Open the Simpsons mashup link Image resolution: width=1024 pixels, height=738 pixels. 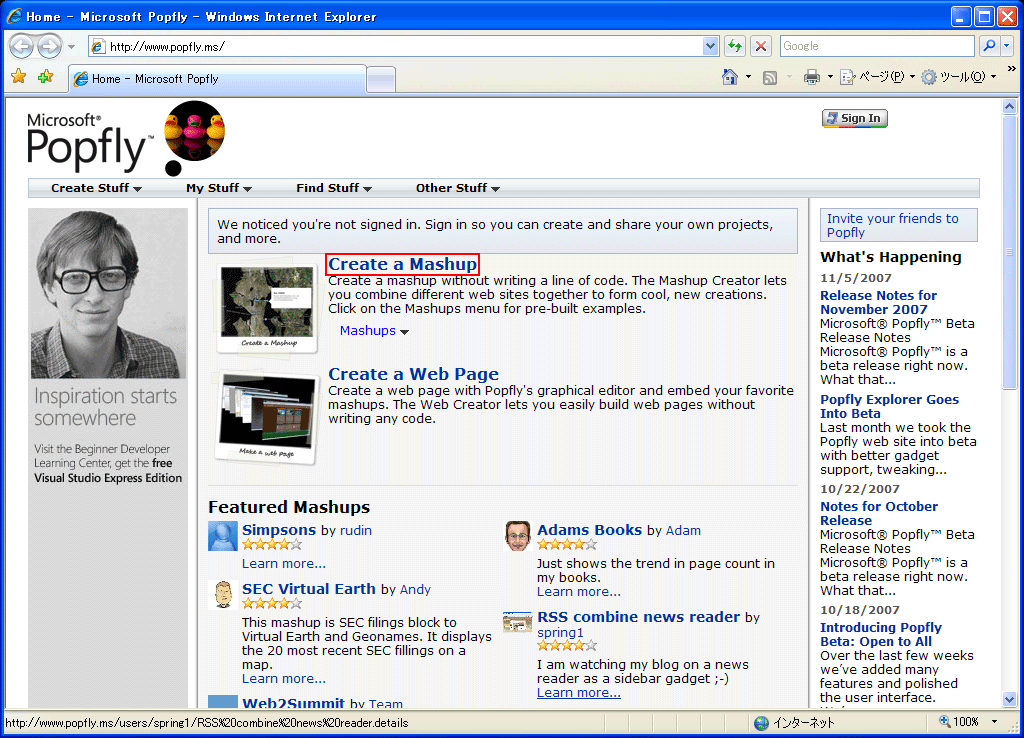pos(279,530)
